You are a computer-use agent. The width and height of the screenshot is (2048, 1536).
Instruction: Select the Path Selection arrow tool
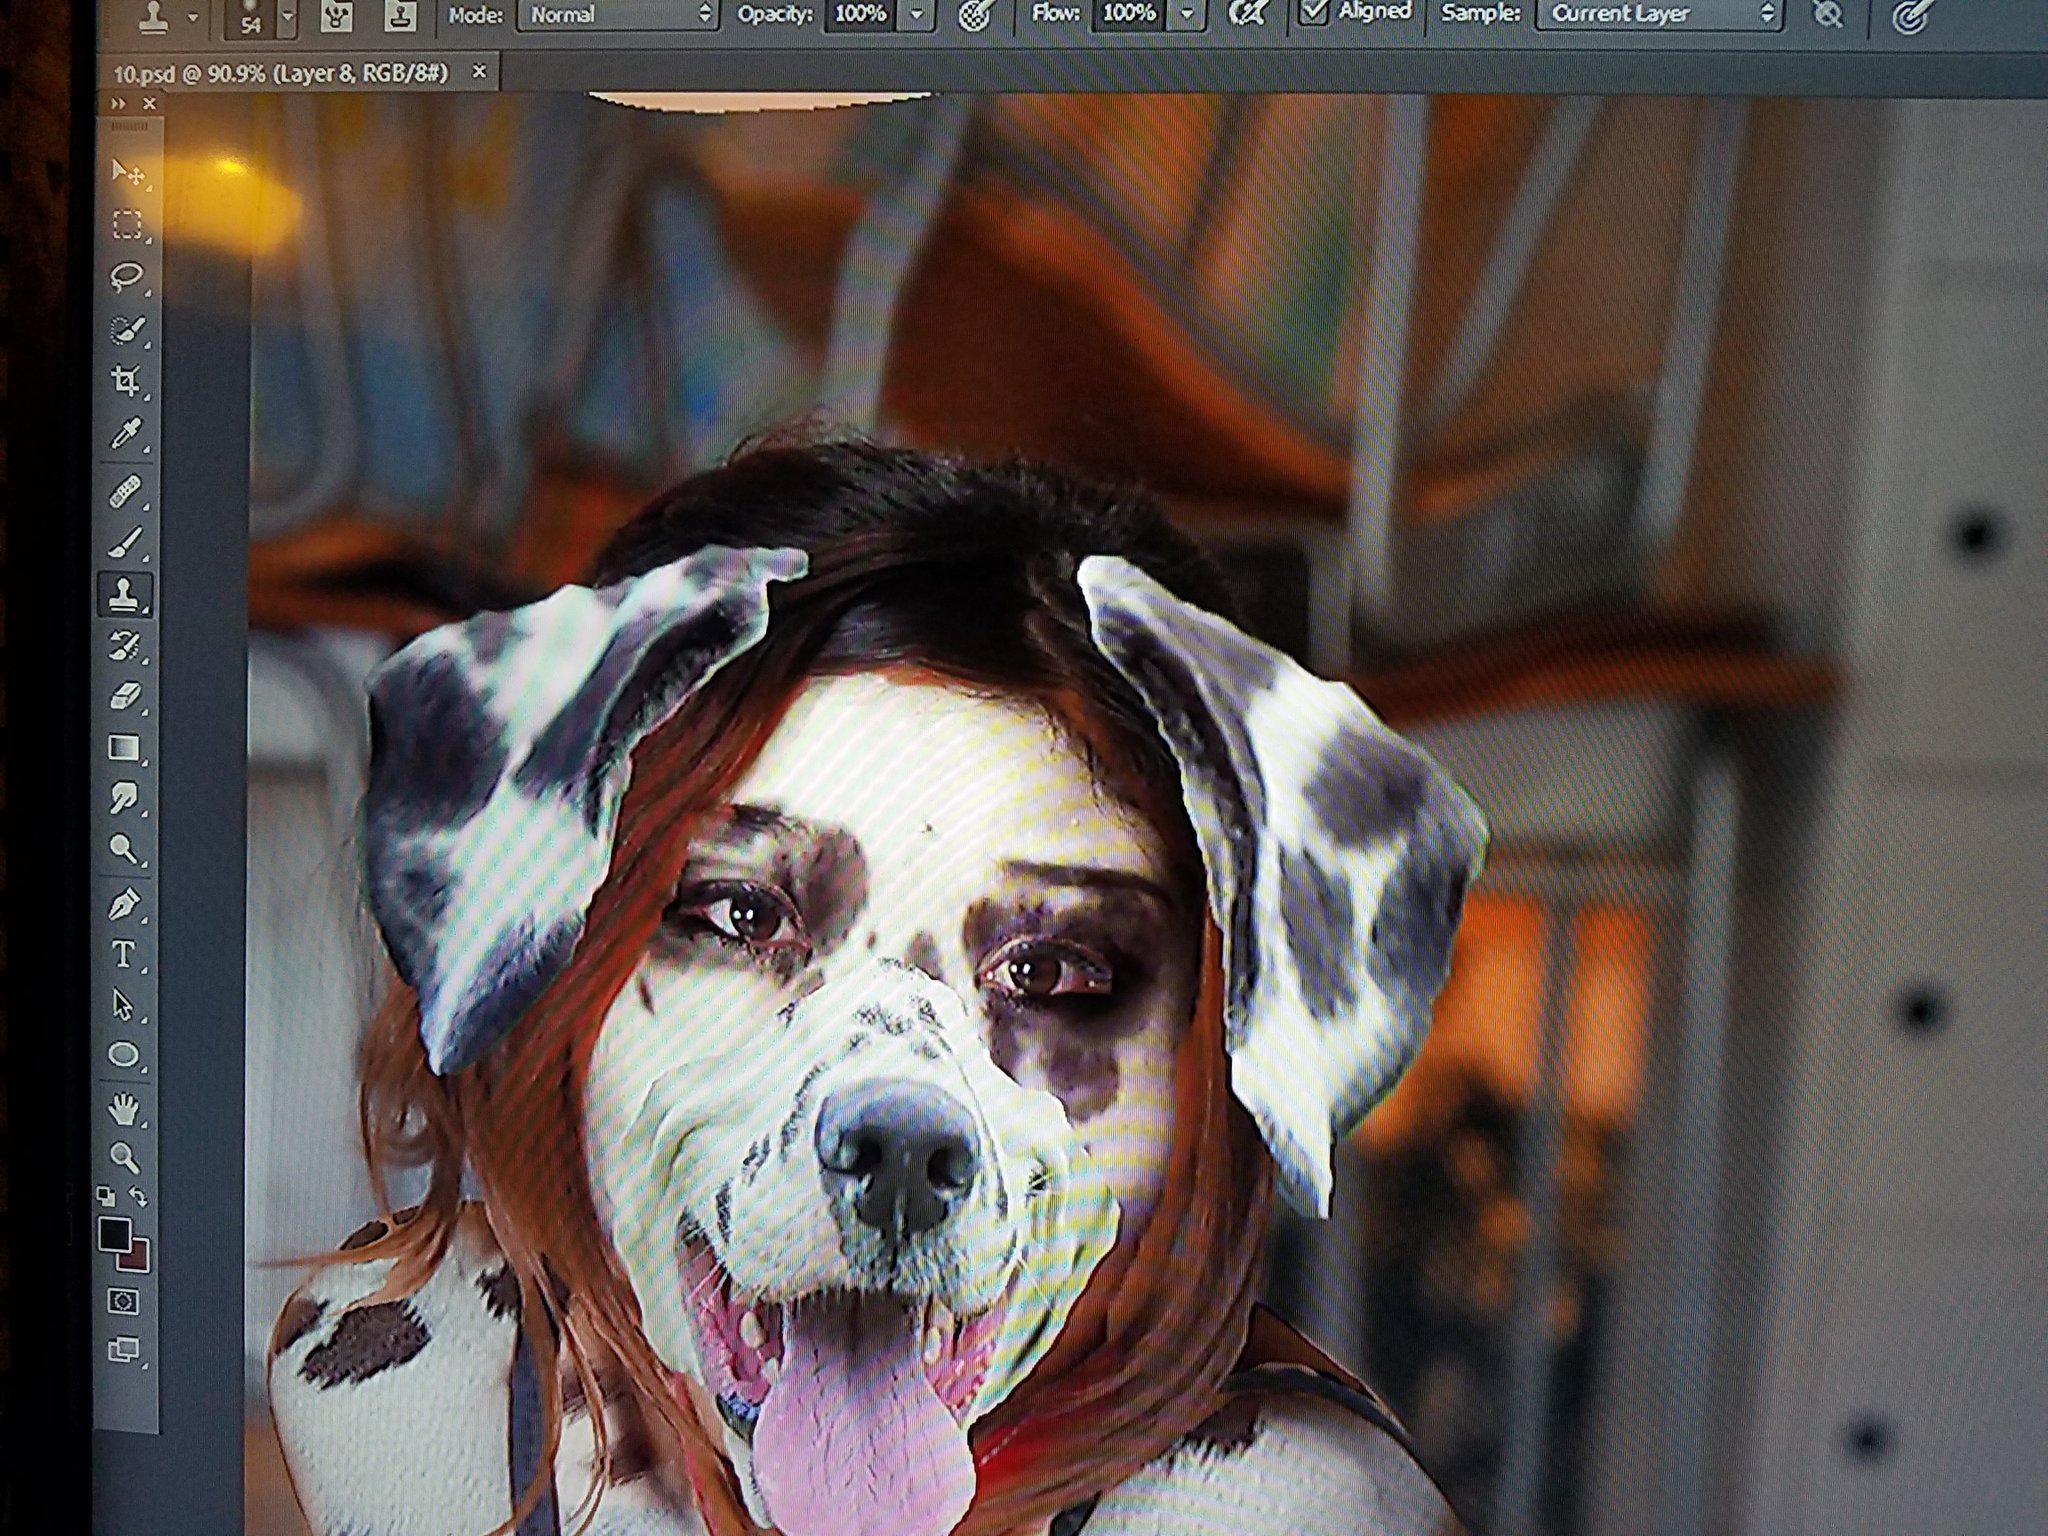click(x=124, y=1004)
